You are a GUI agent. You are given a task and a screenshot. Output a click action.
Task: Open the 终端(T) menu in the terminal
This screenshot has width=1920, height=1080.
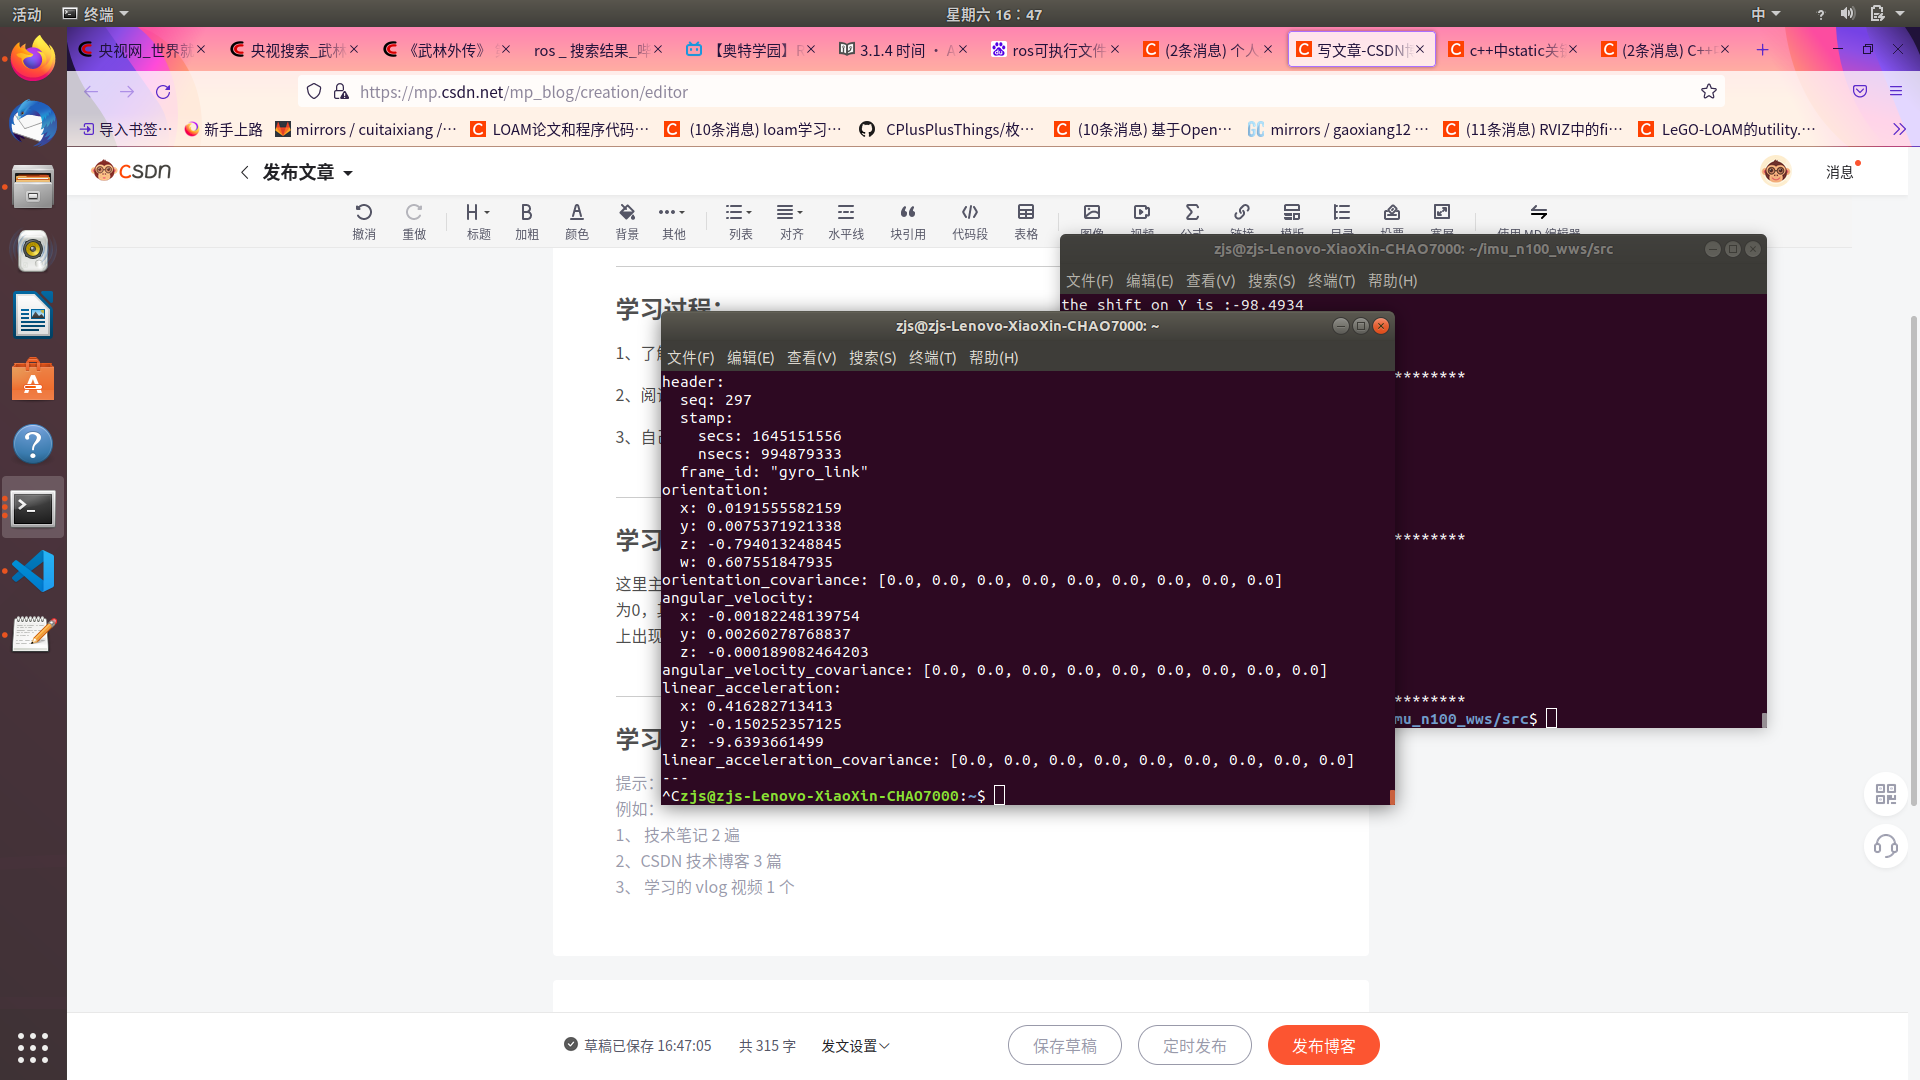point(933,357)
